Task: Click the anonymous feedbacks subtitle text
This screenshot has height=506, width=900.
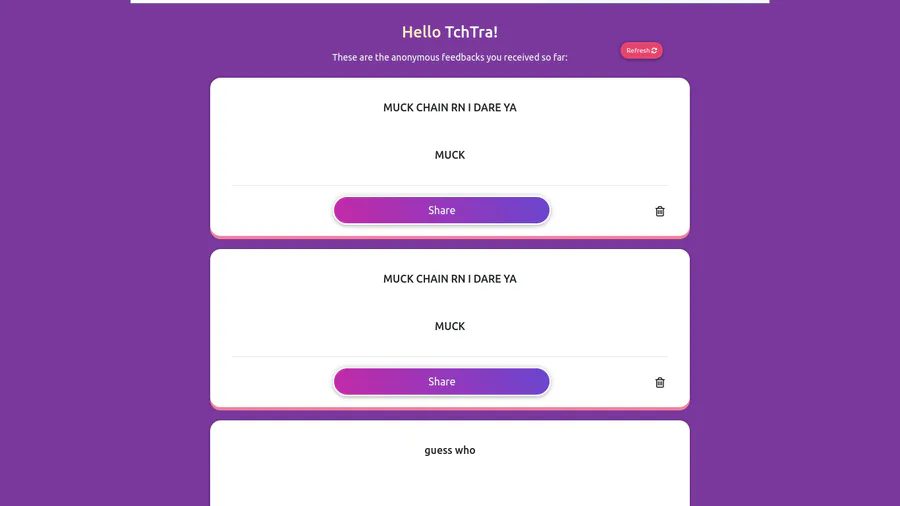Action: 449,57
